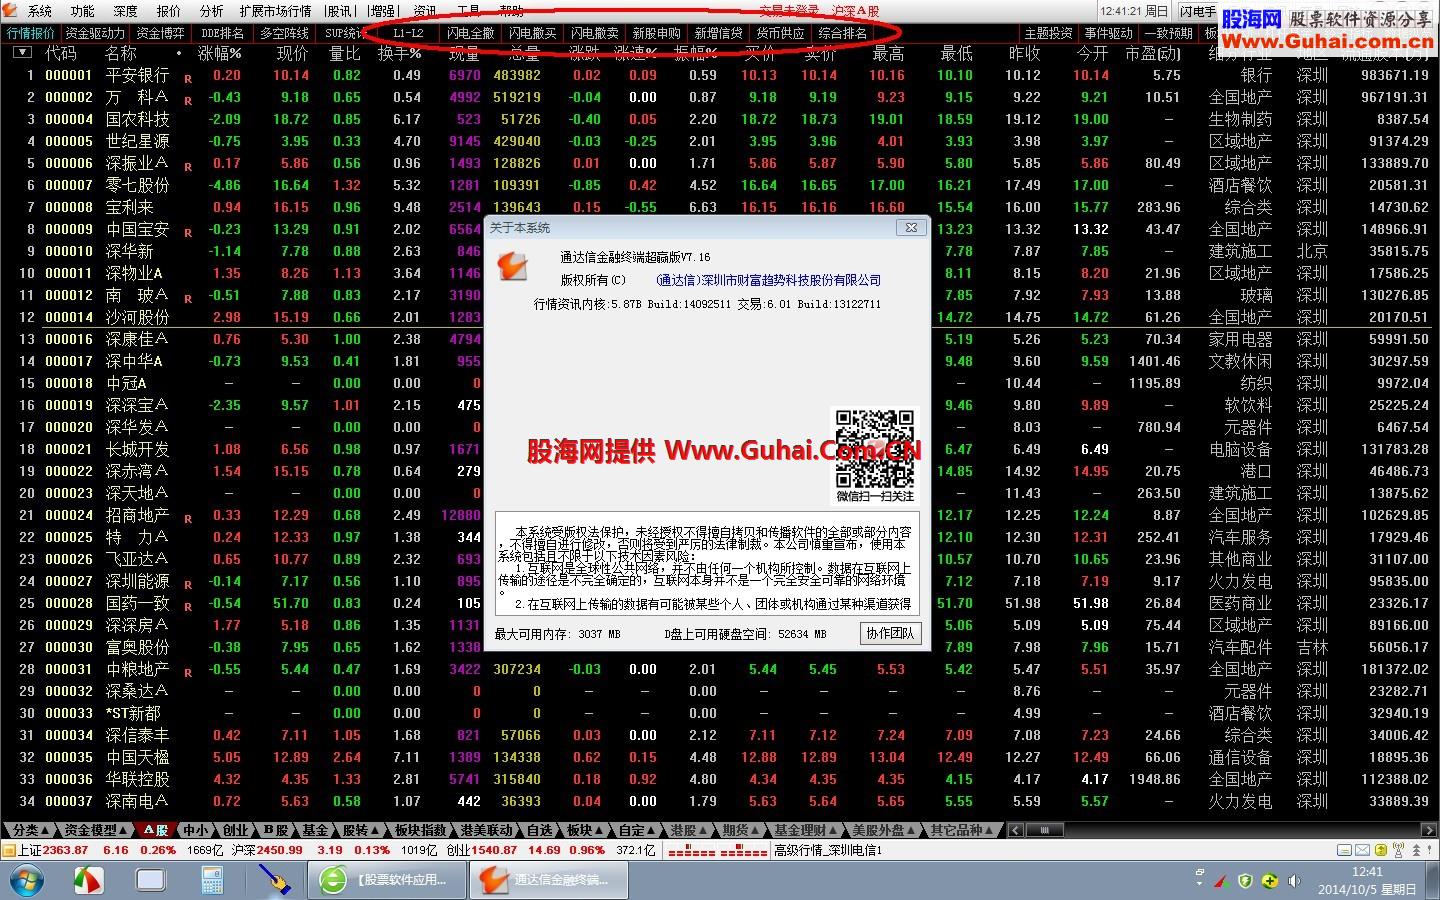The height and width of the screenshot is (900, 1440).
Task: Click the signal antenna icon in the status bar
Action: pos(1398,850)
